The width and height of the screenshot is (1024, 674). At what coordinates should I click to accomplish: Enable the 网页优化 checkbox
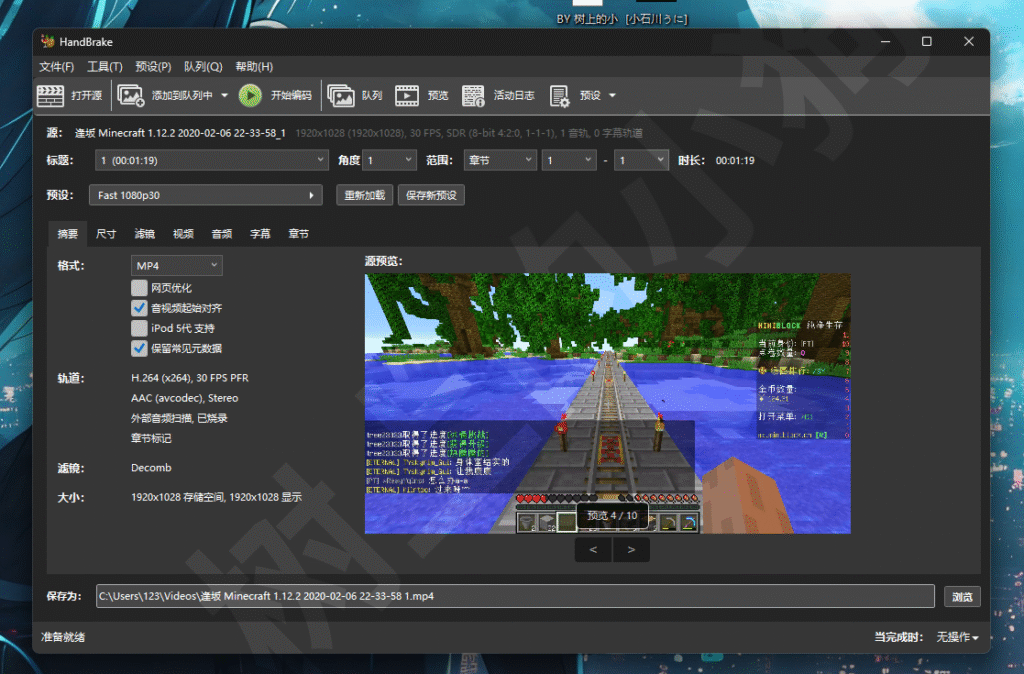(x=139, y=288)
